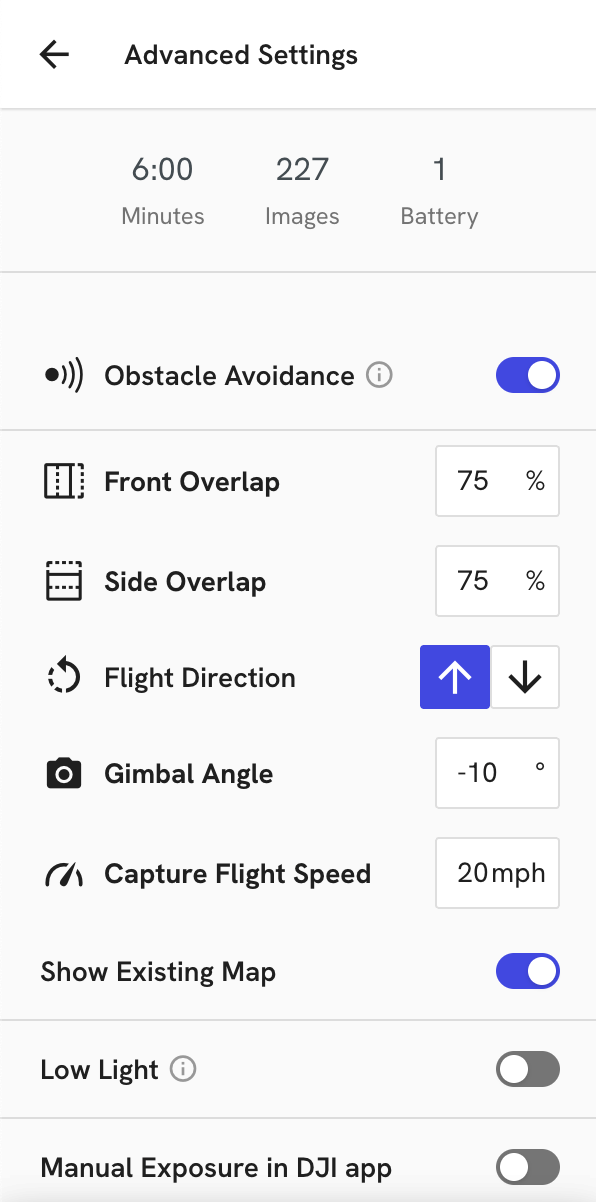Click the Obstacle Avoidance sensor icon
596x1202 pixels.
pyautogui.click(x=65, y=376)
